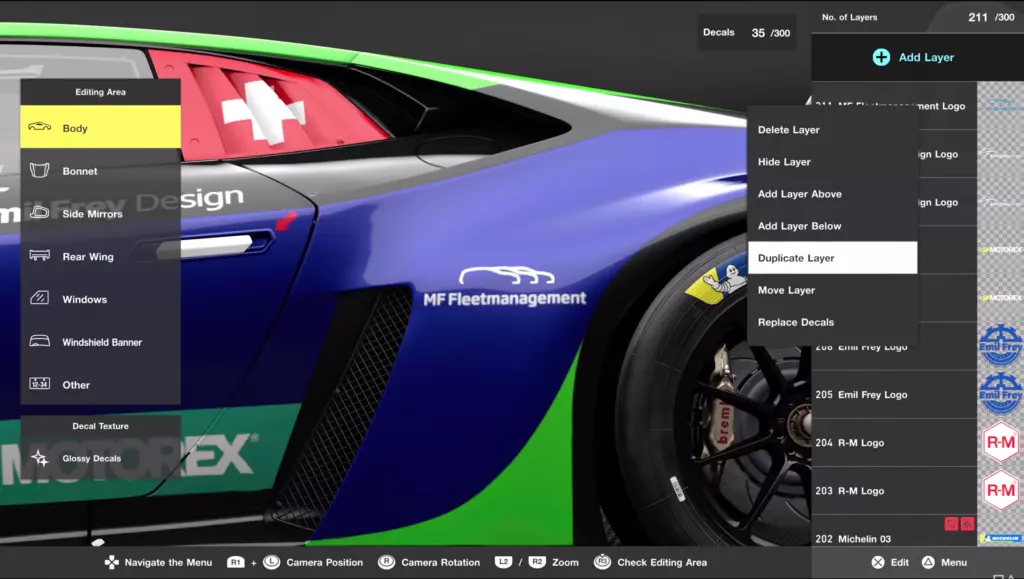
Task: Open the Glossy Decals sparkle icon
Action: click(40, 458)
